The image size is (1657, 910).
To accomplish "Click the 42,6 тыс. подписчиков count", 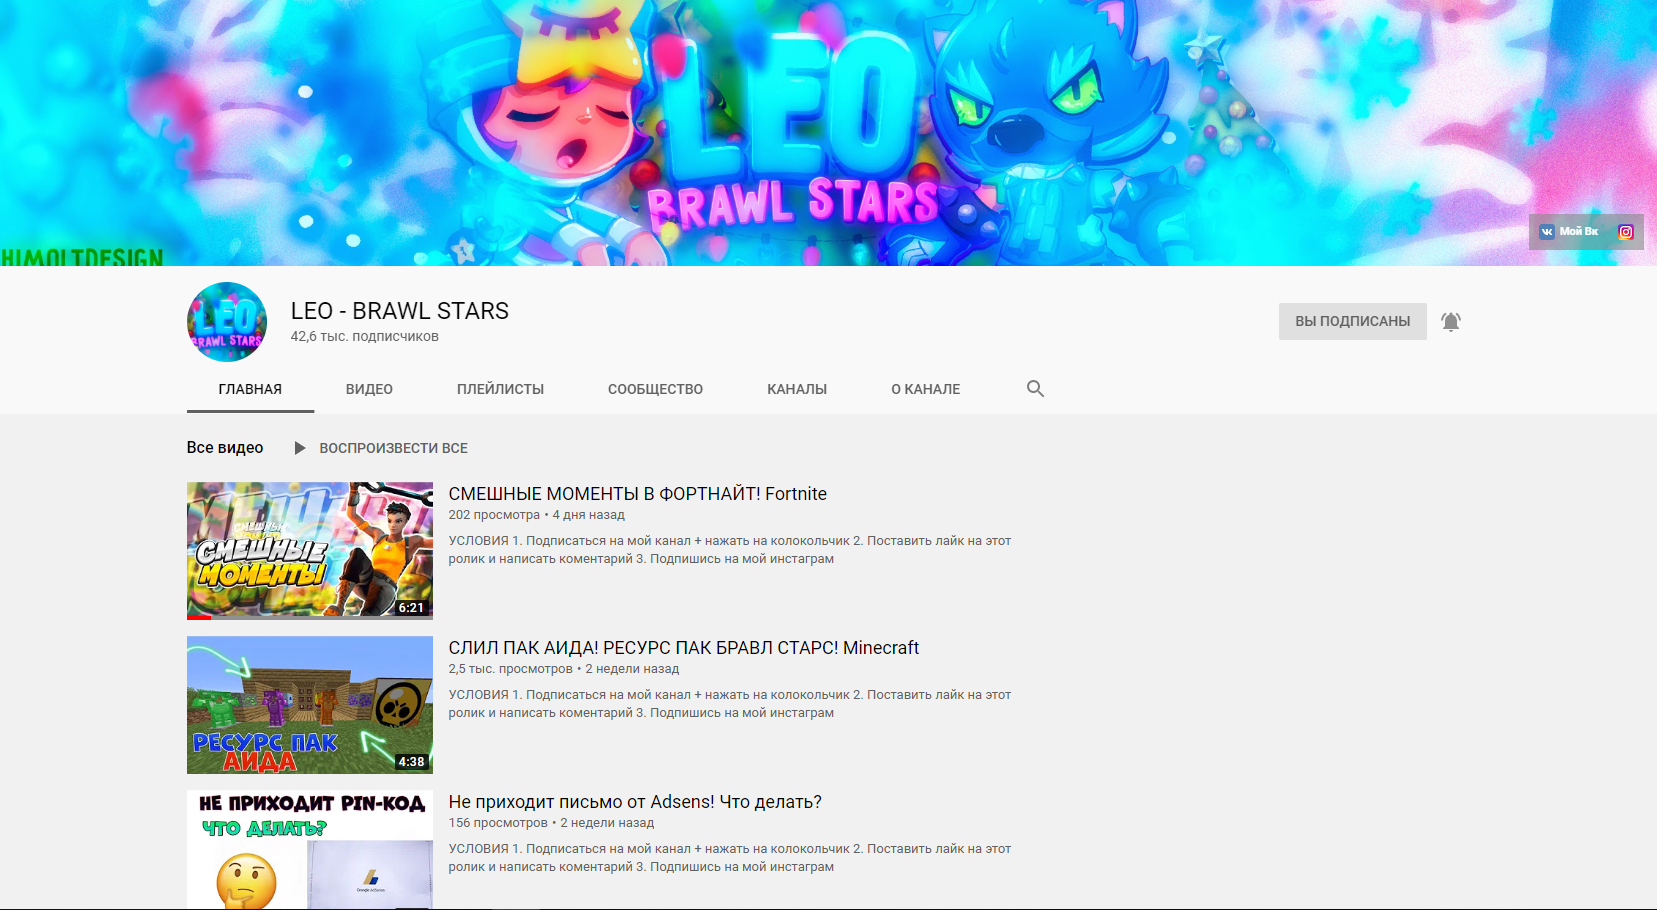I will pyautogui.click(x=365, y=337).
